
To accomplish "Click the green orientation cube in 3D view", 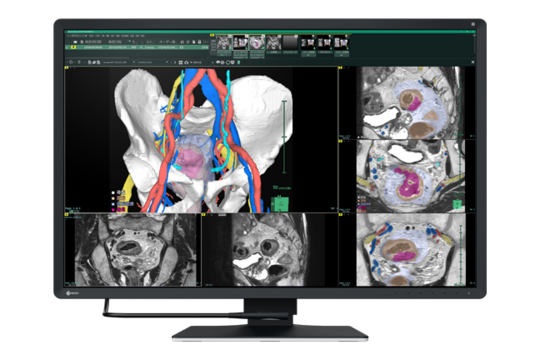I will point(280,204).
